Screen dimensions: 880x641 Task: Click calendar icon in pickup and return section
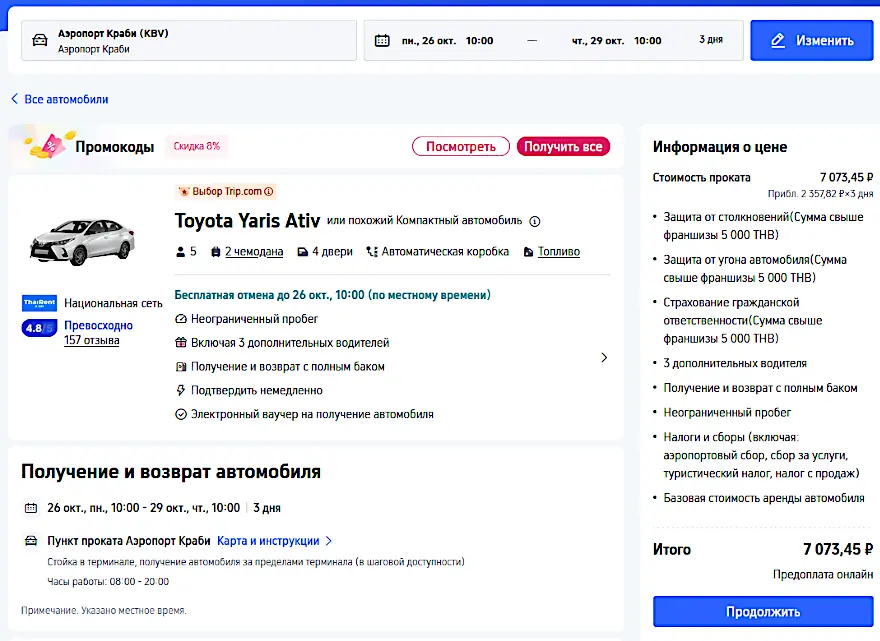coord(31,508)
